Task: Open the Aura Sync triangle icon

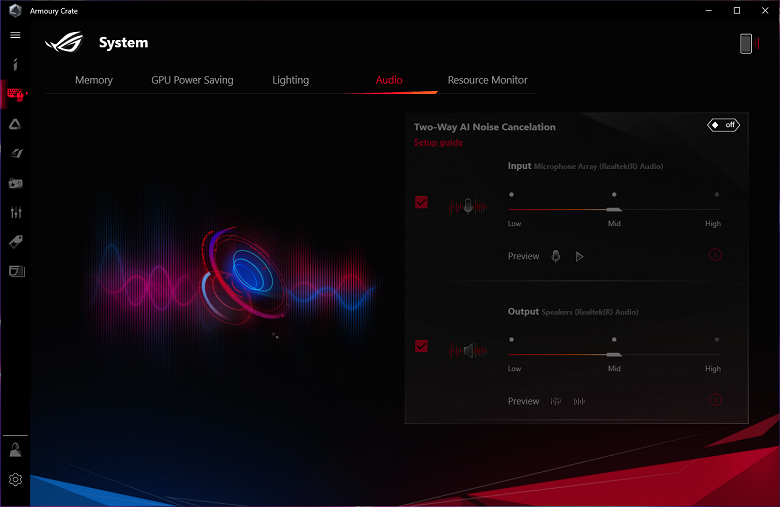Action: click(x=15, y=124)
